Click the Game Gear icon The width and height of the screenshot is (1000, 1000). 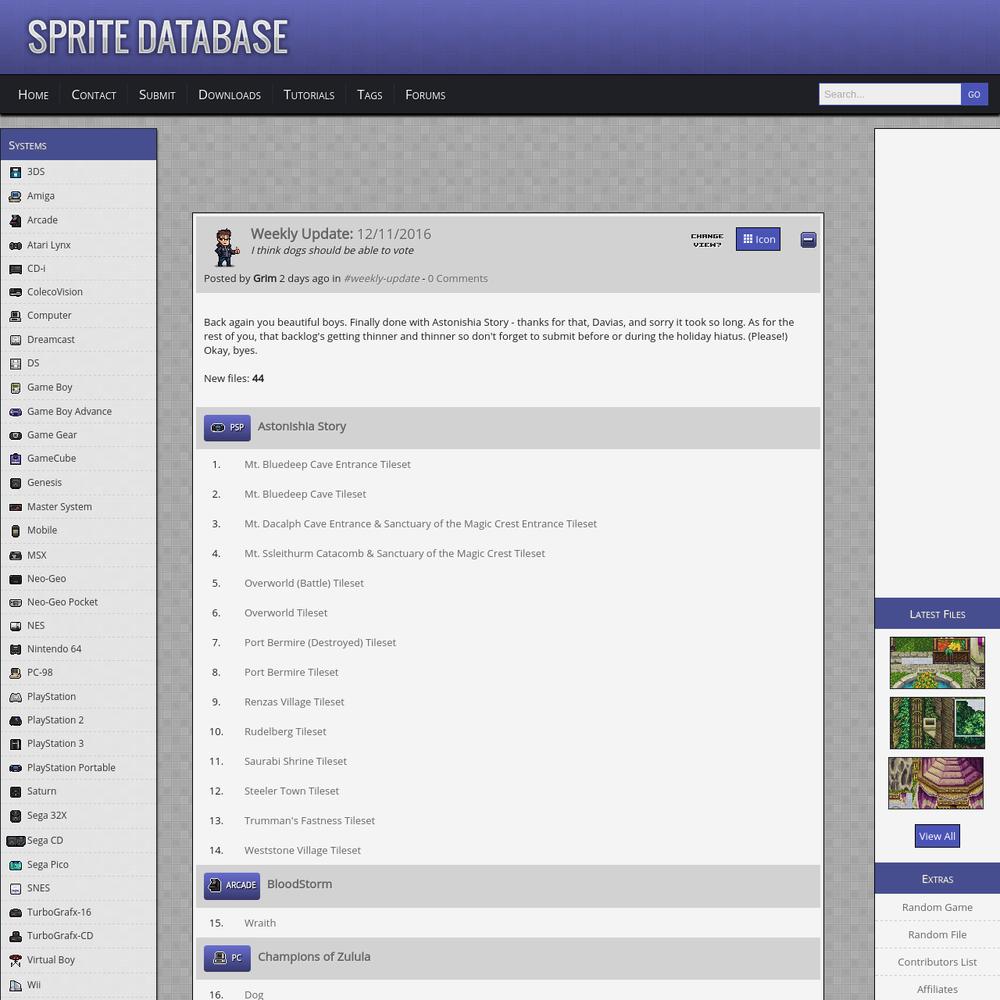(x=15, y=436)
